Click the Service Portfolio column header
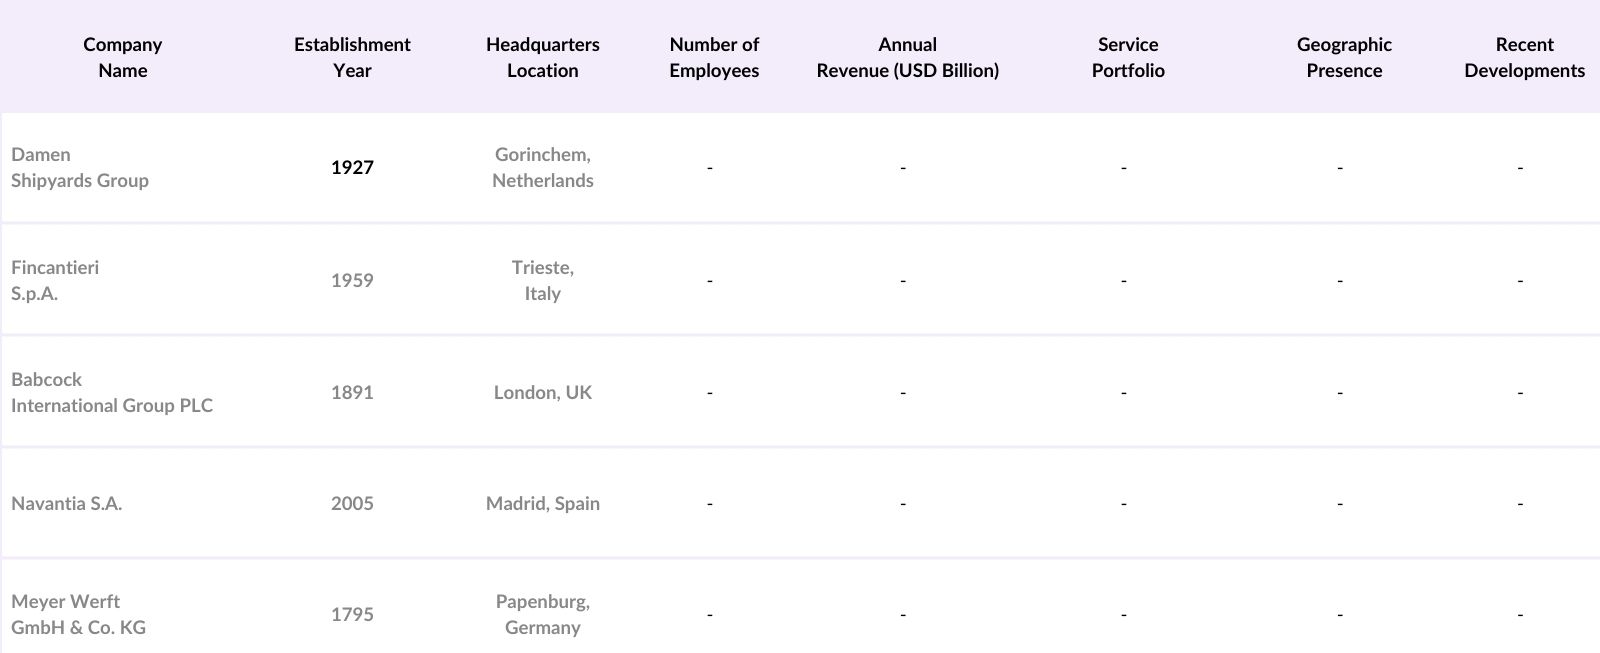The width and height of the screenshot is (1600, 653). point(1128,57)
